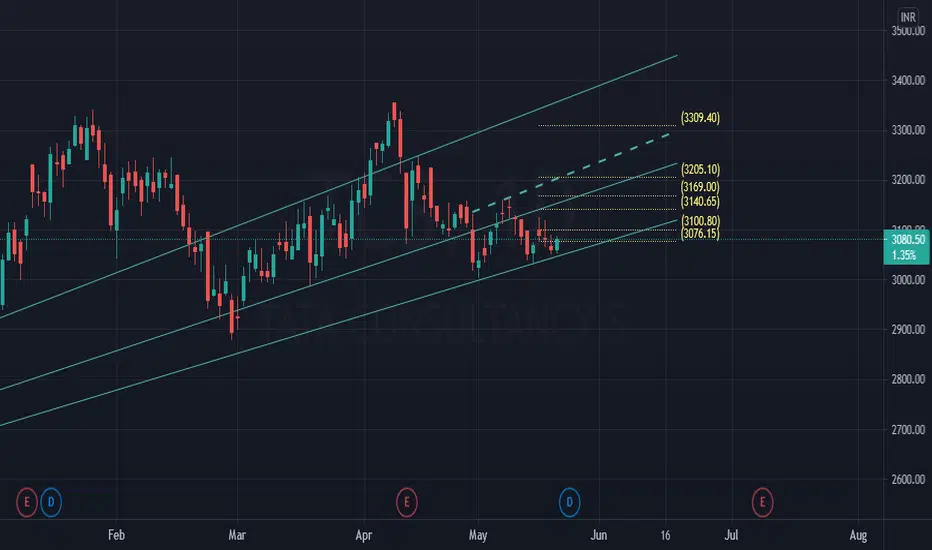Select the (3309.40) price level label
932x550 pixels.
700,118
